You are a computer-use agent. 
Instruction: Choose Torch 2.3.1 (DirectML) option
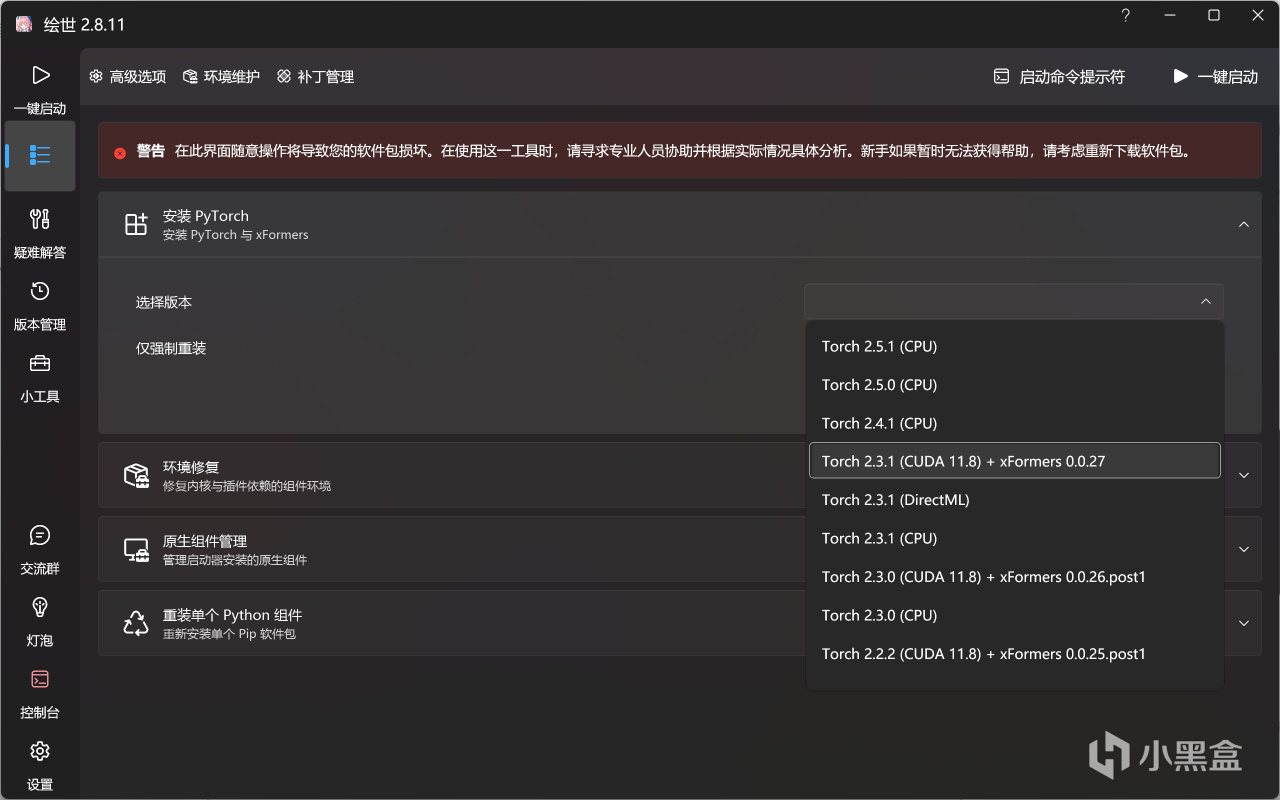point(1014,500)
